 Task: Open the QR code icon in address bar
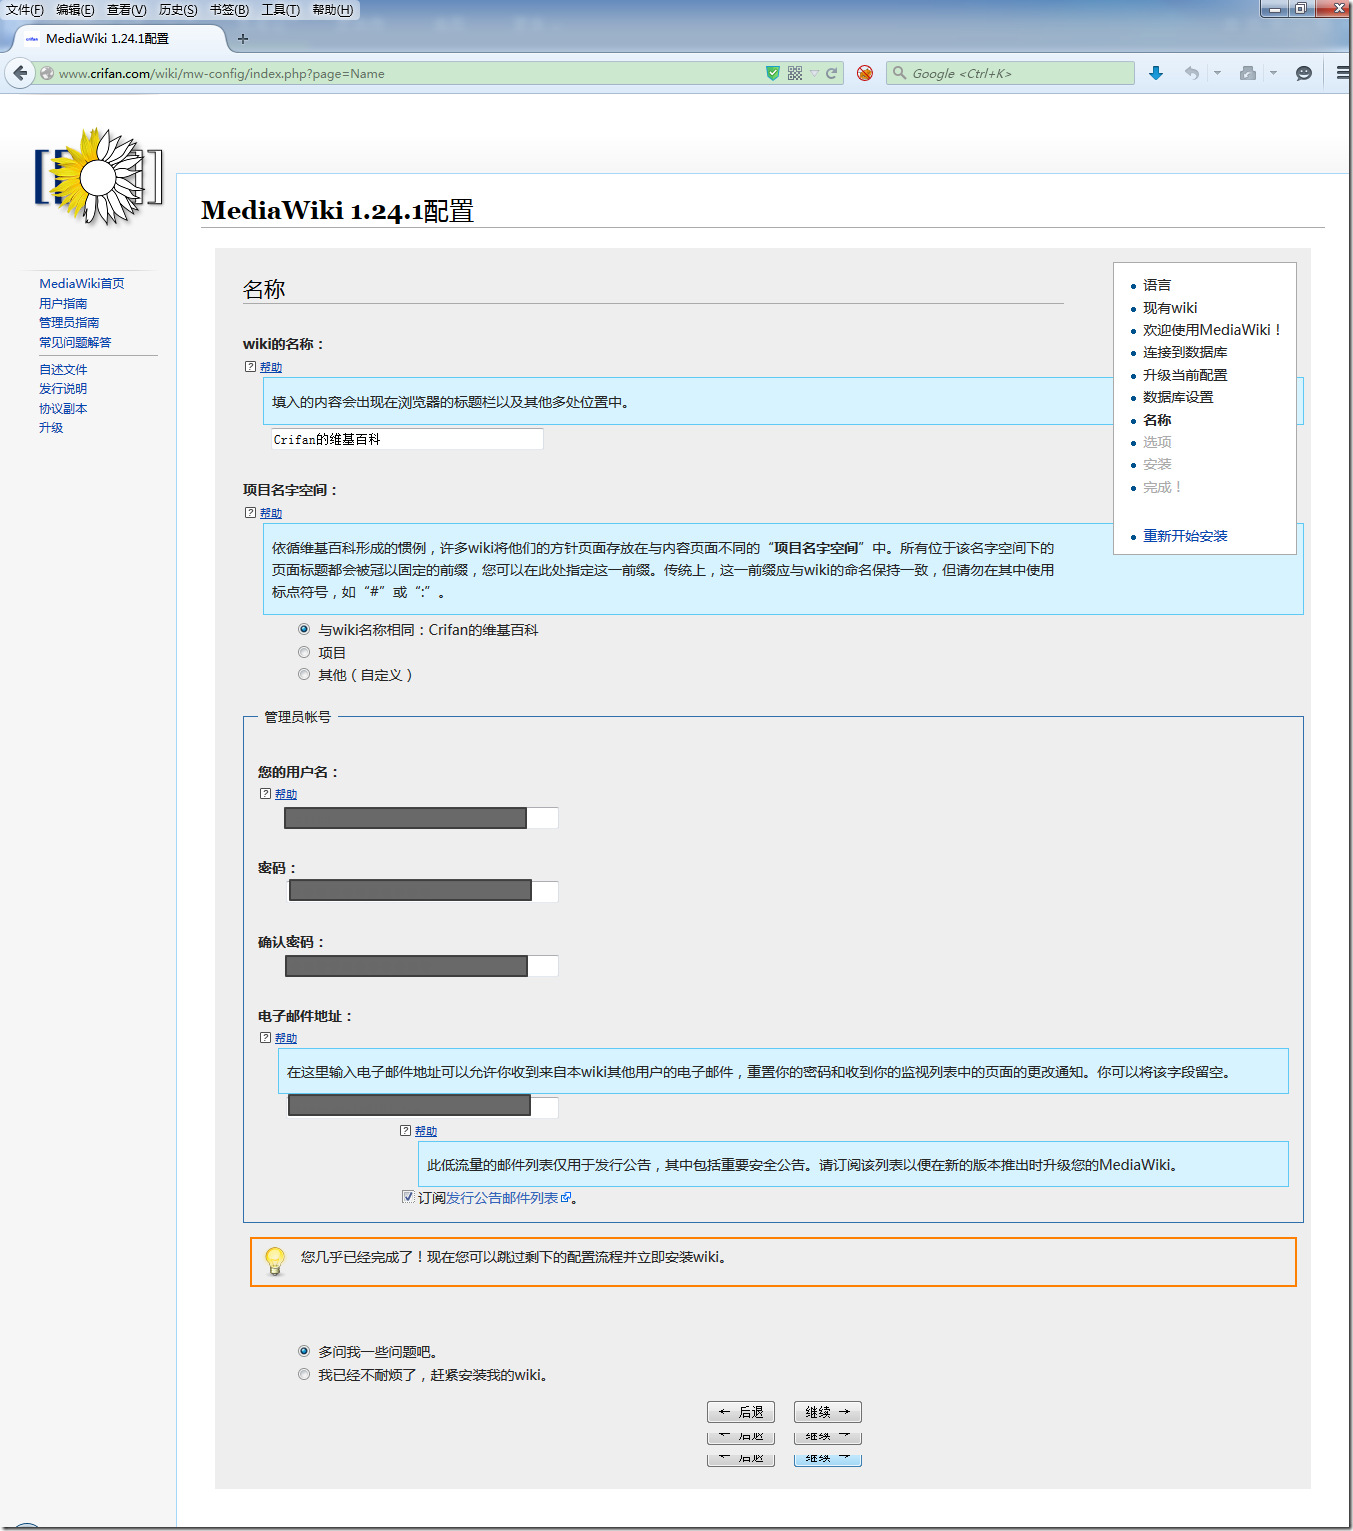pos(795,73)
